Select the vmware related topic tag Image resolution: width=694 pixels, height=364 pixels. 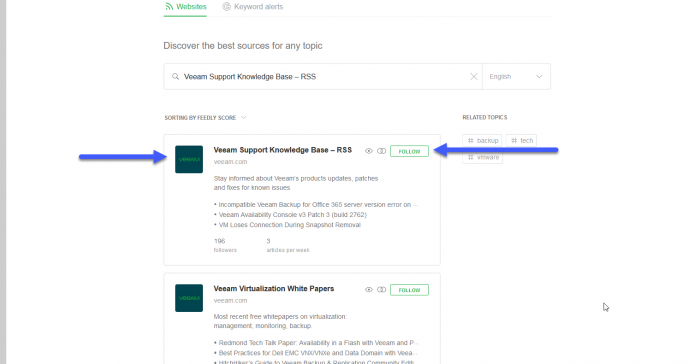pos(482,157)
